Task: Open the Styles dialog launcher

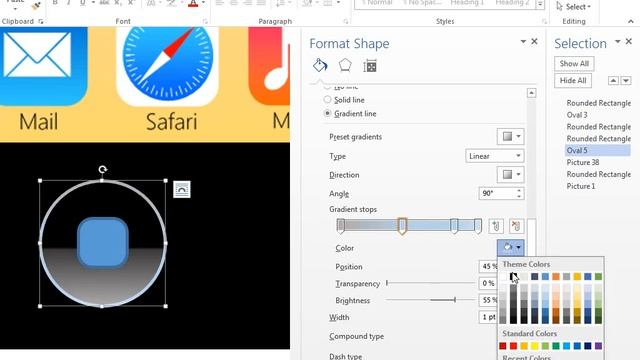Action: coord(544,21)
